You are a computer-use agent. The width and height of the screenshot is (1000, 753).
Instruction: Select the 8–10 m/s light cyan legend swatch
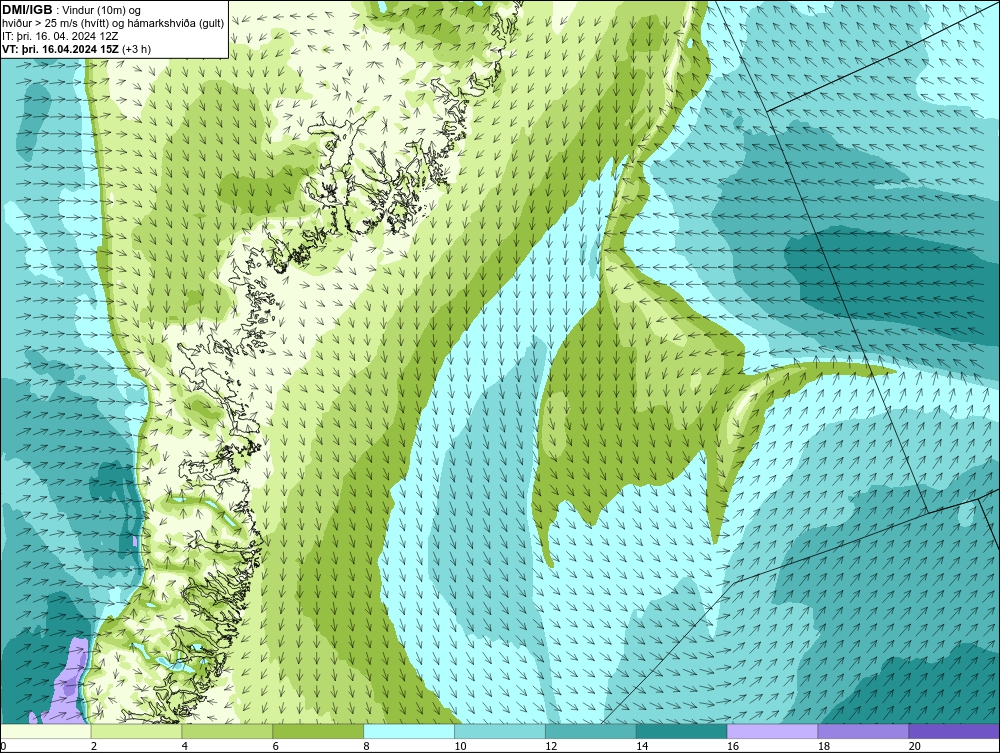click(409, 731)
